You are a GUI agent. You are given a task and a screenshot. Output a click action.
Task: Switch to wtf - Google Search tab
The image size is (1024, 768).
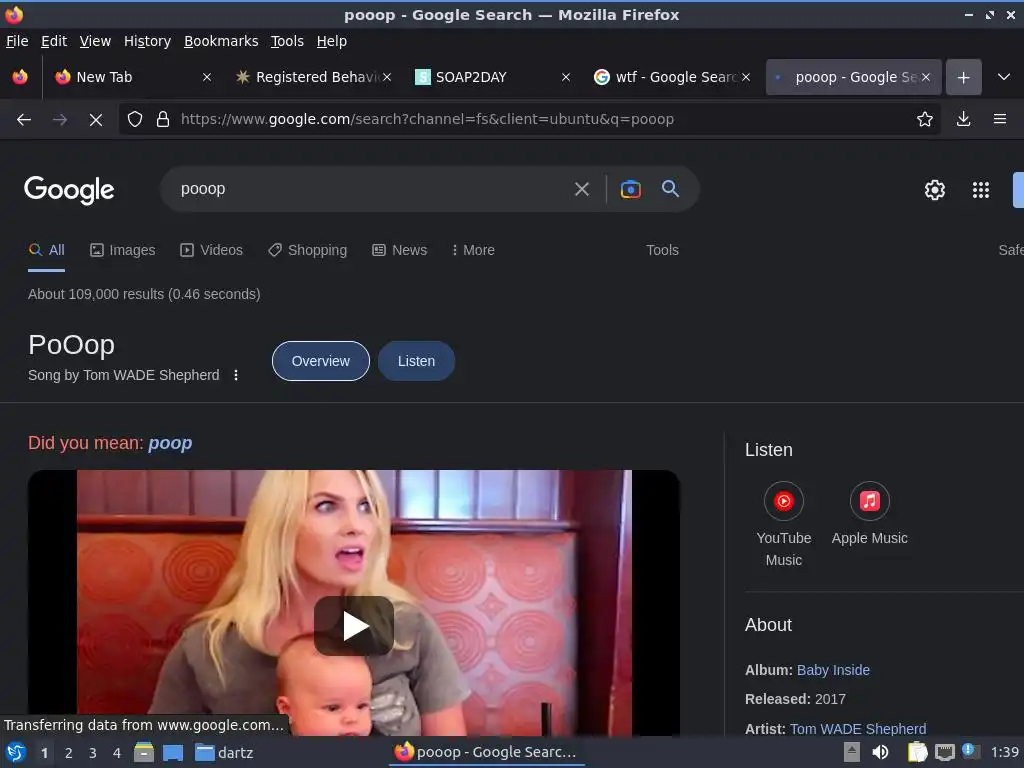[665, 77]
